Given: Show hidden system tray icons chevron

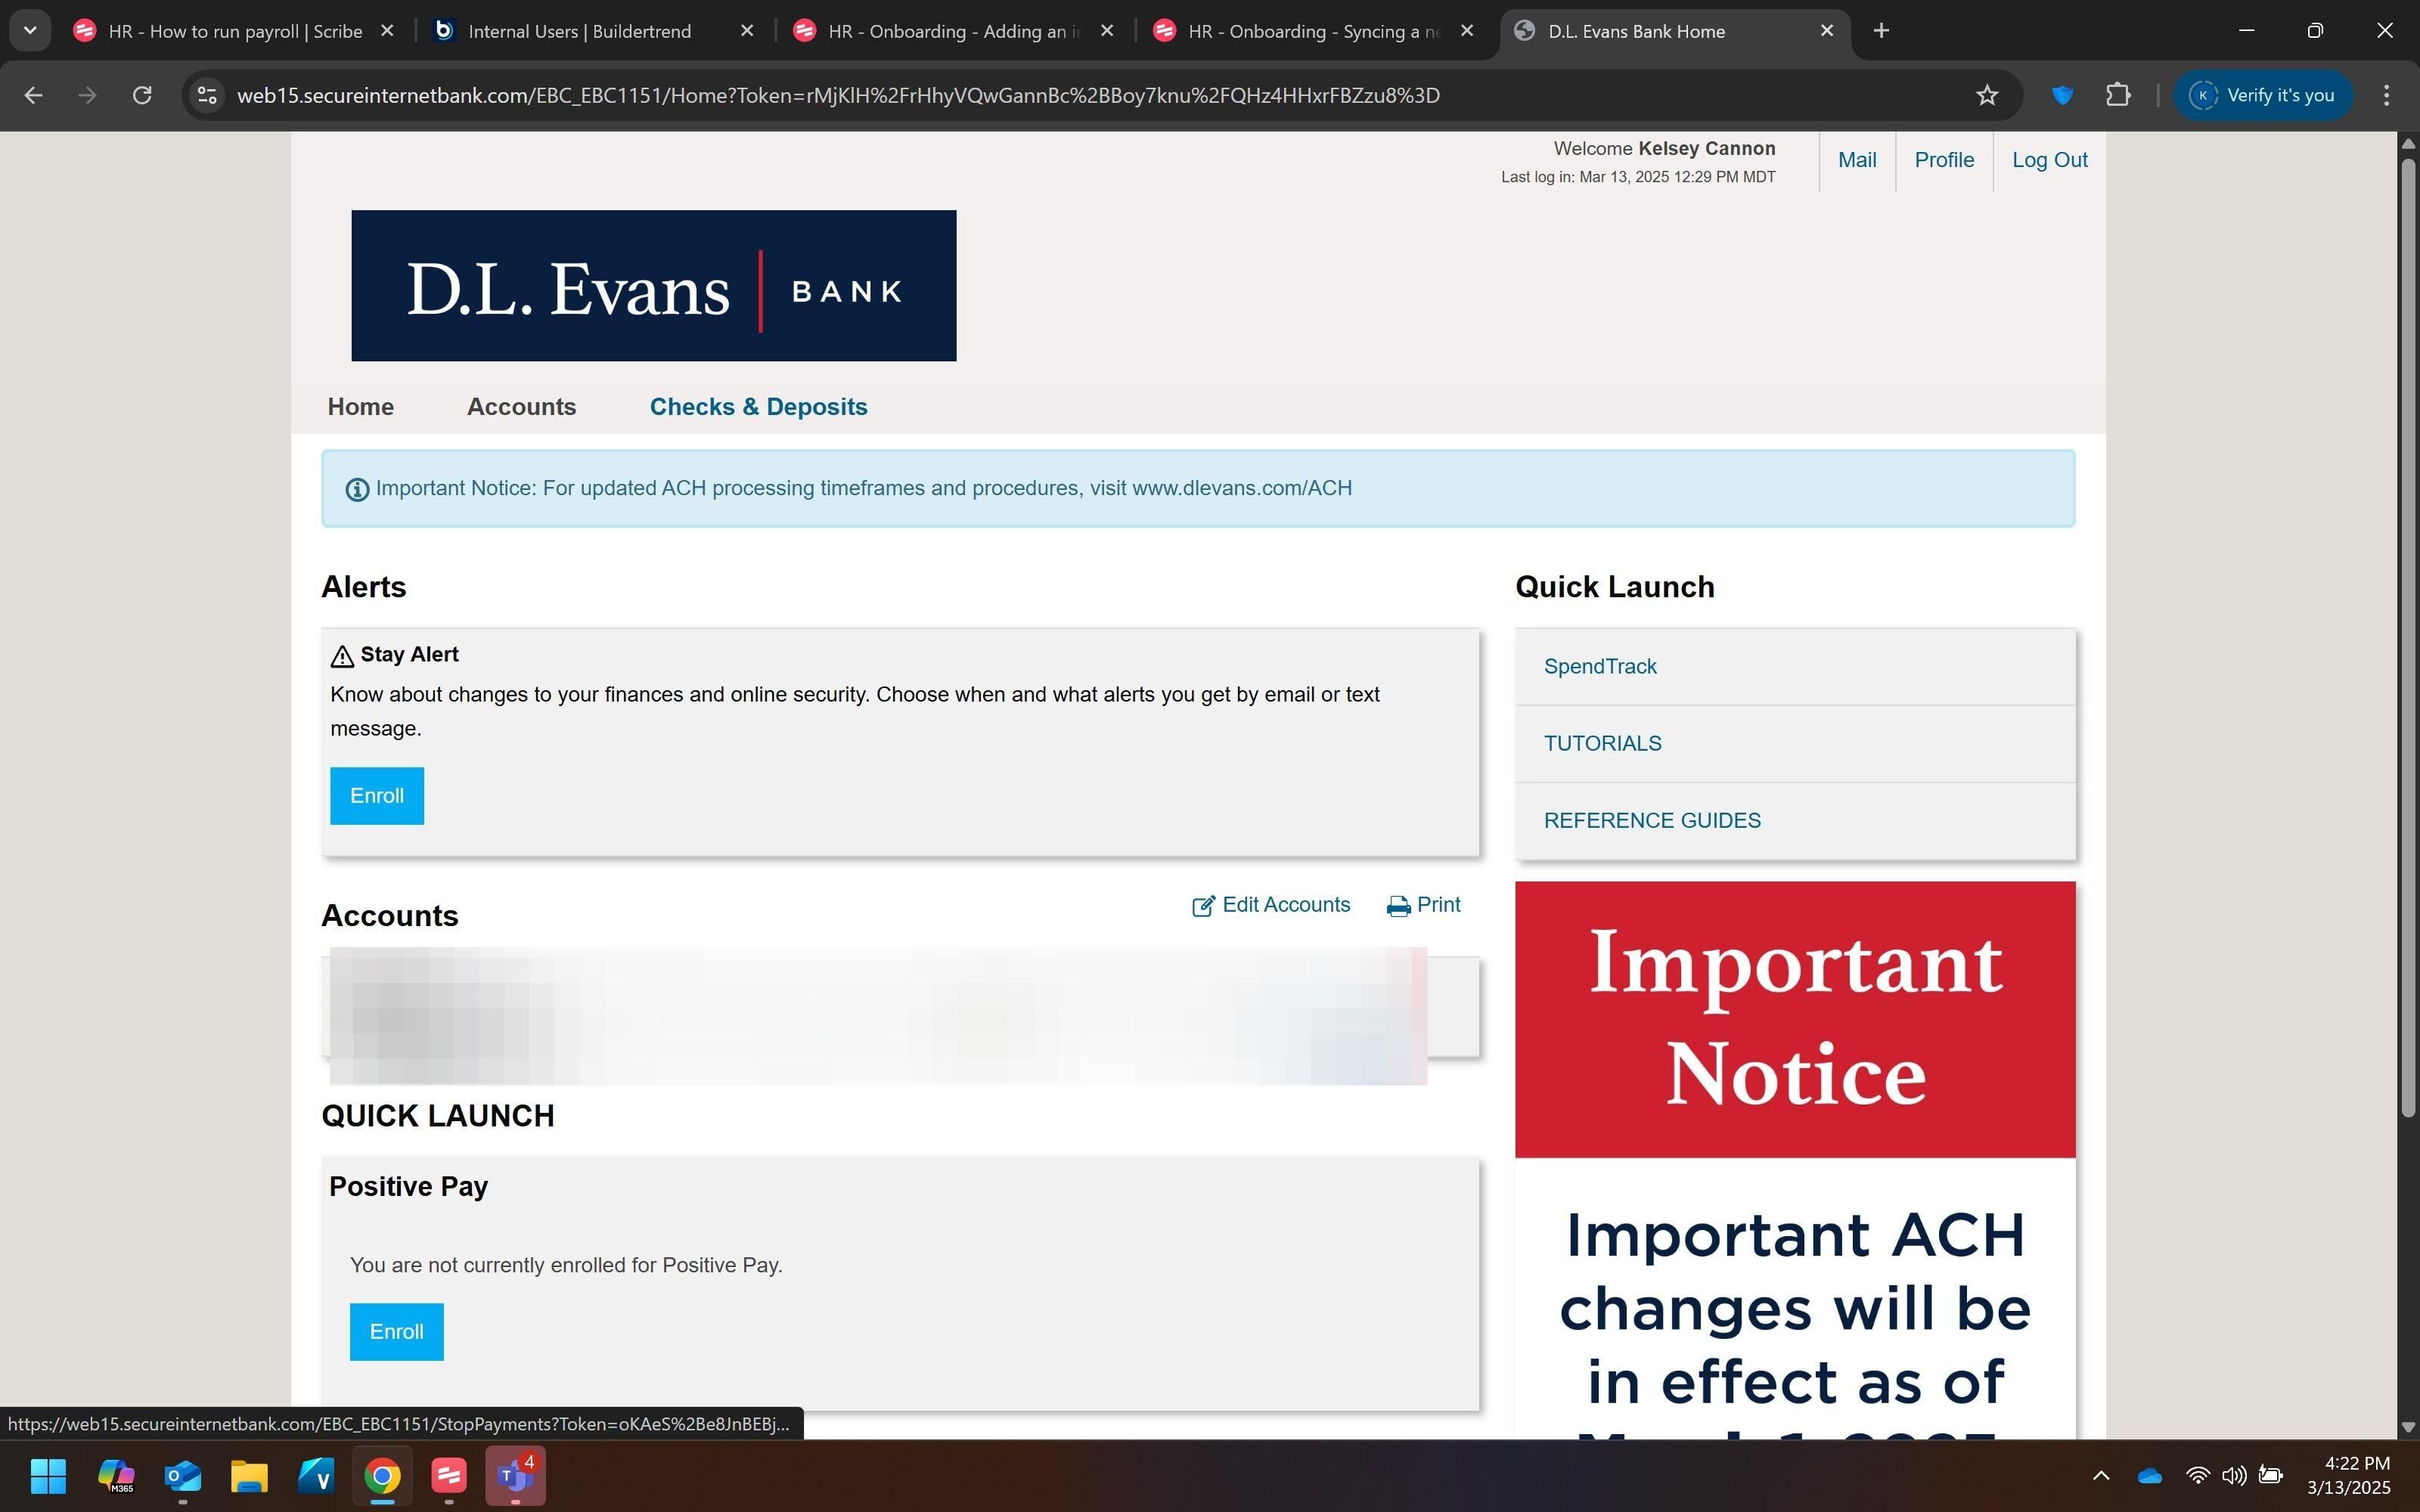Looking at the screenshot, I should click(2101, 1475).
